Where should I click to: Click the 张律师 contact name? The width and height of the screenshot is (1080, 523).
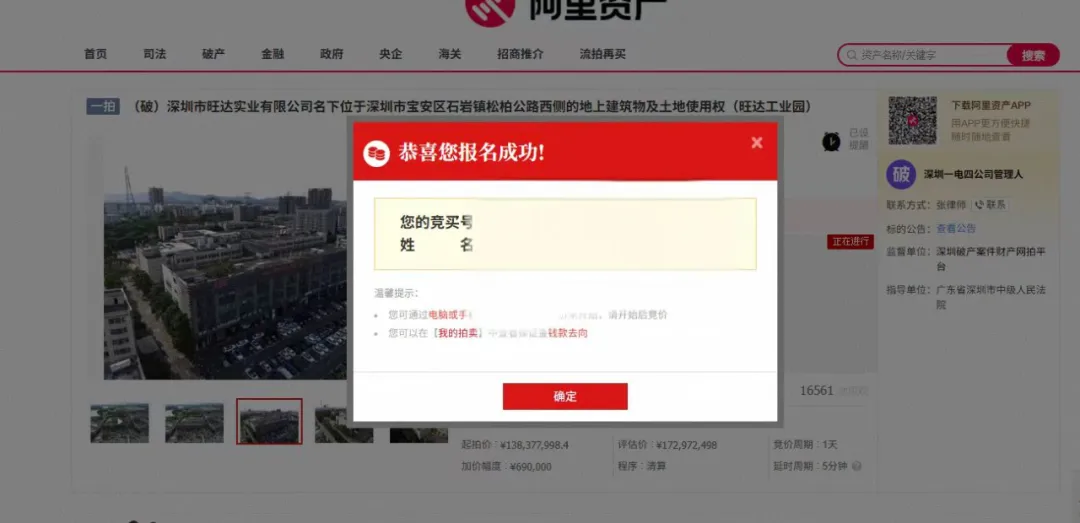pyautogui.click(x=951, y=205)
